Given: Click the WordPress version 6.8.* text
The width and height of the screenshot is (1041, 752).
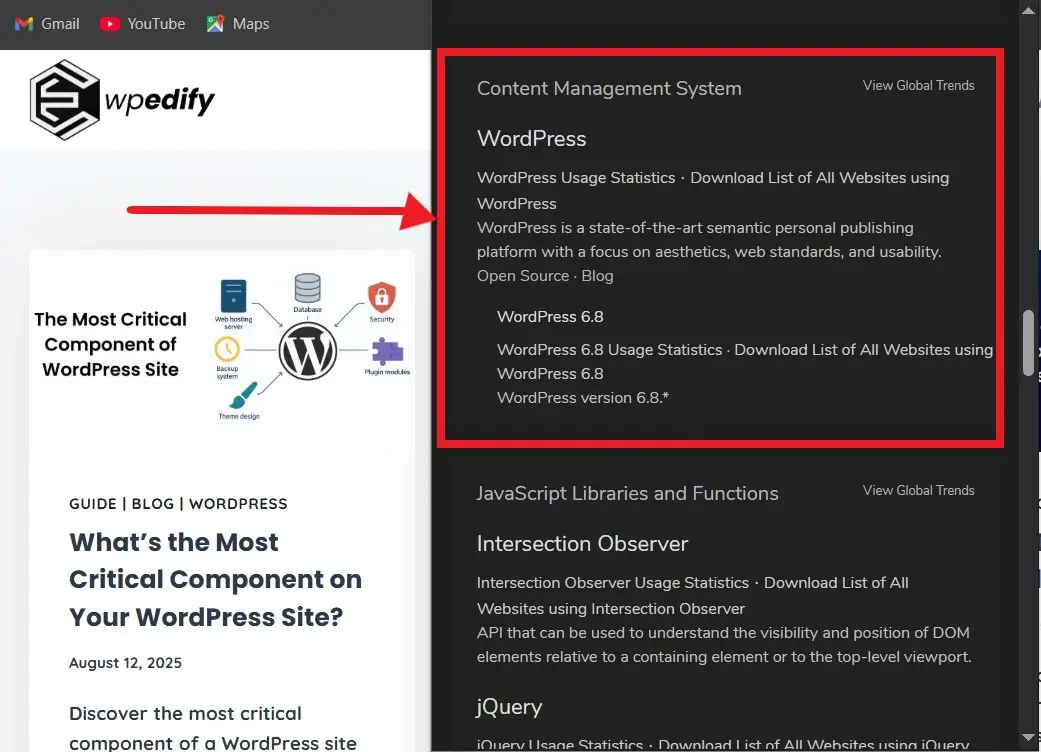Looking at the screenshot, I should click(x=582, y=398).
